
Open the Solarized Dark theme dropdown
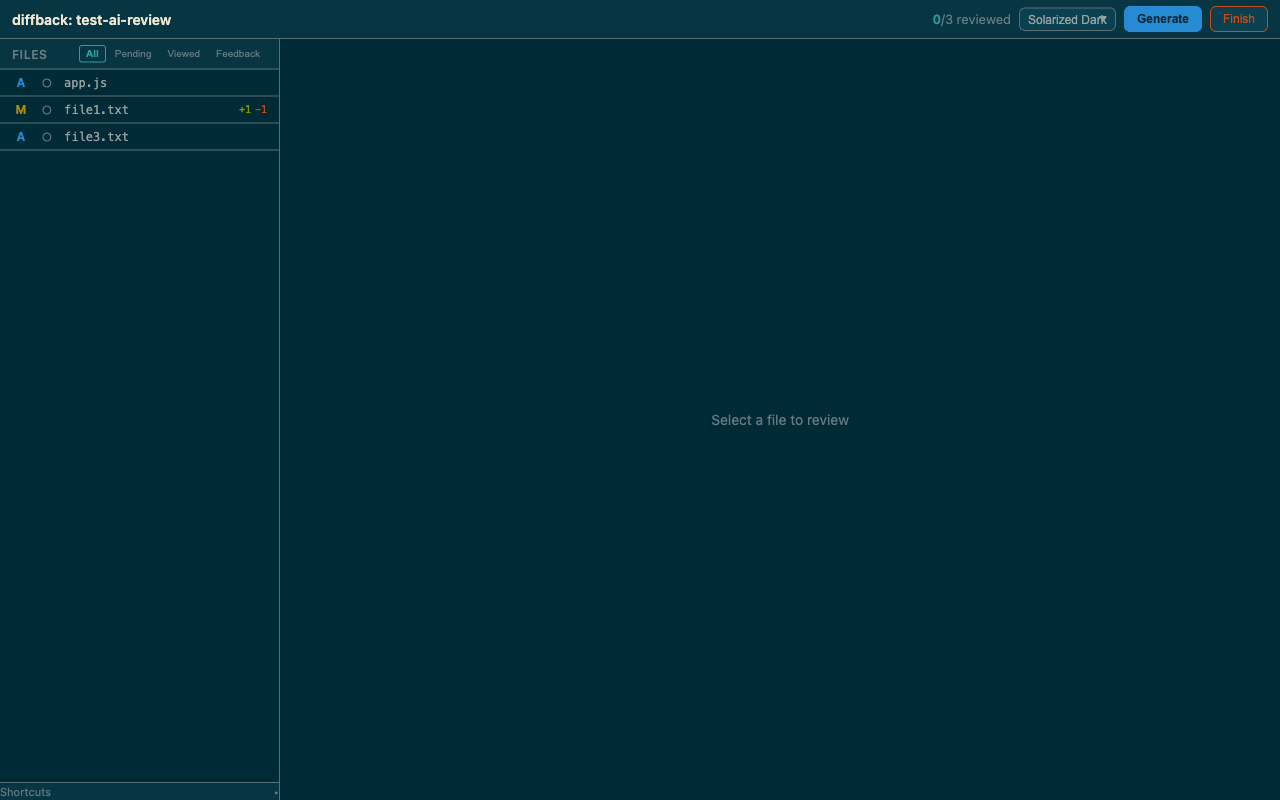click(1067, 18)
